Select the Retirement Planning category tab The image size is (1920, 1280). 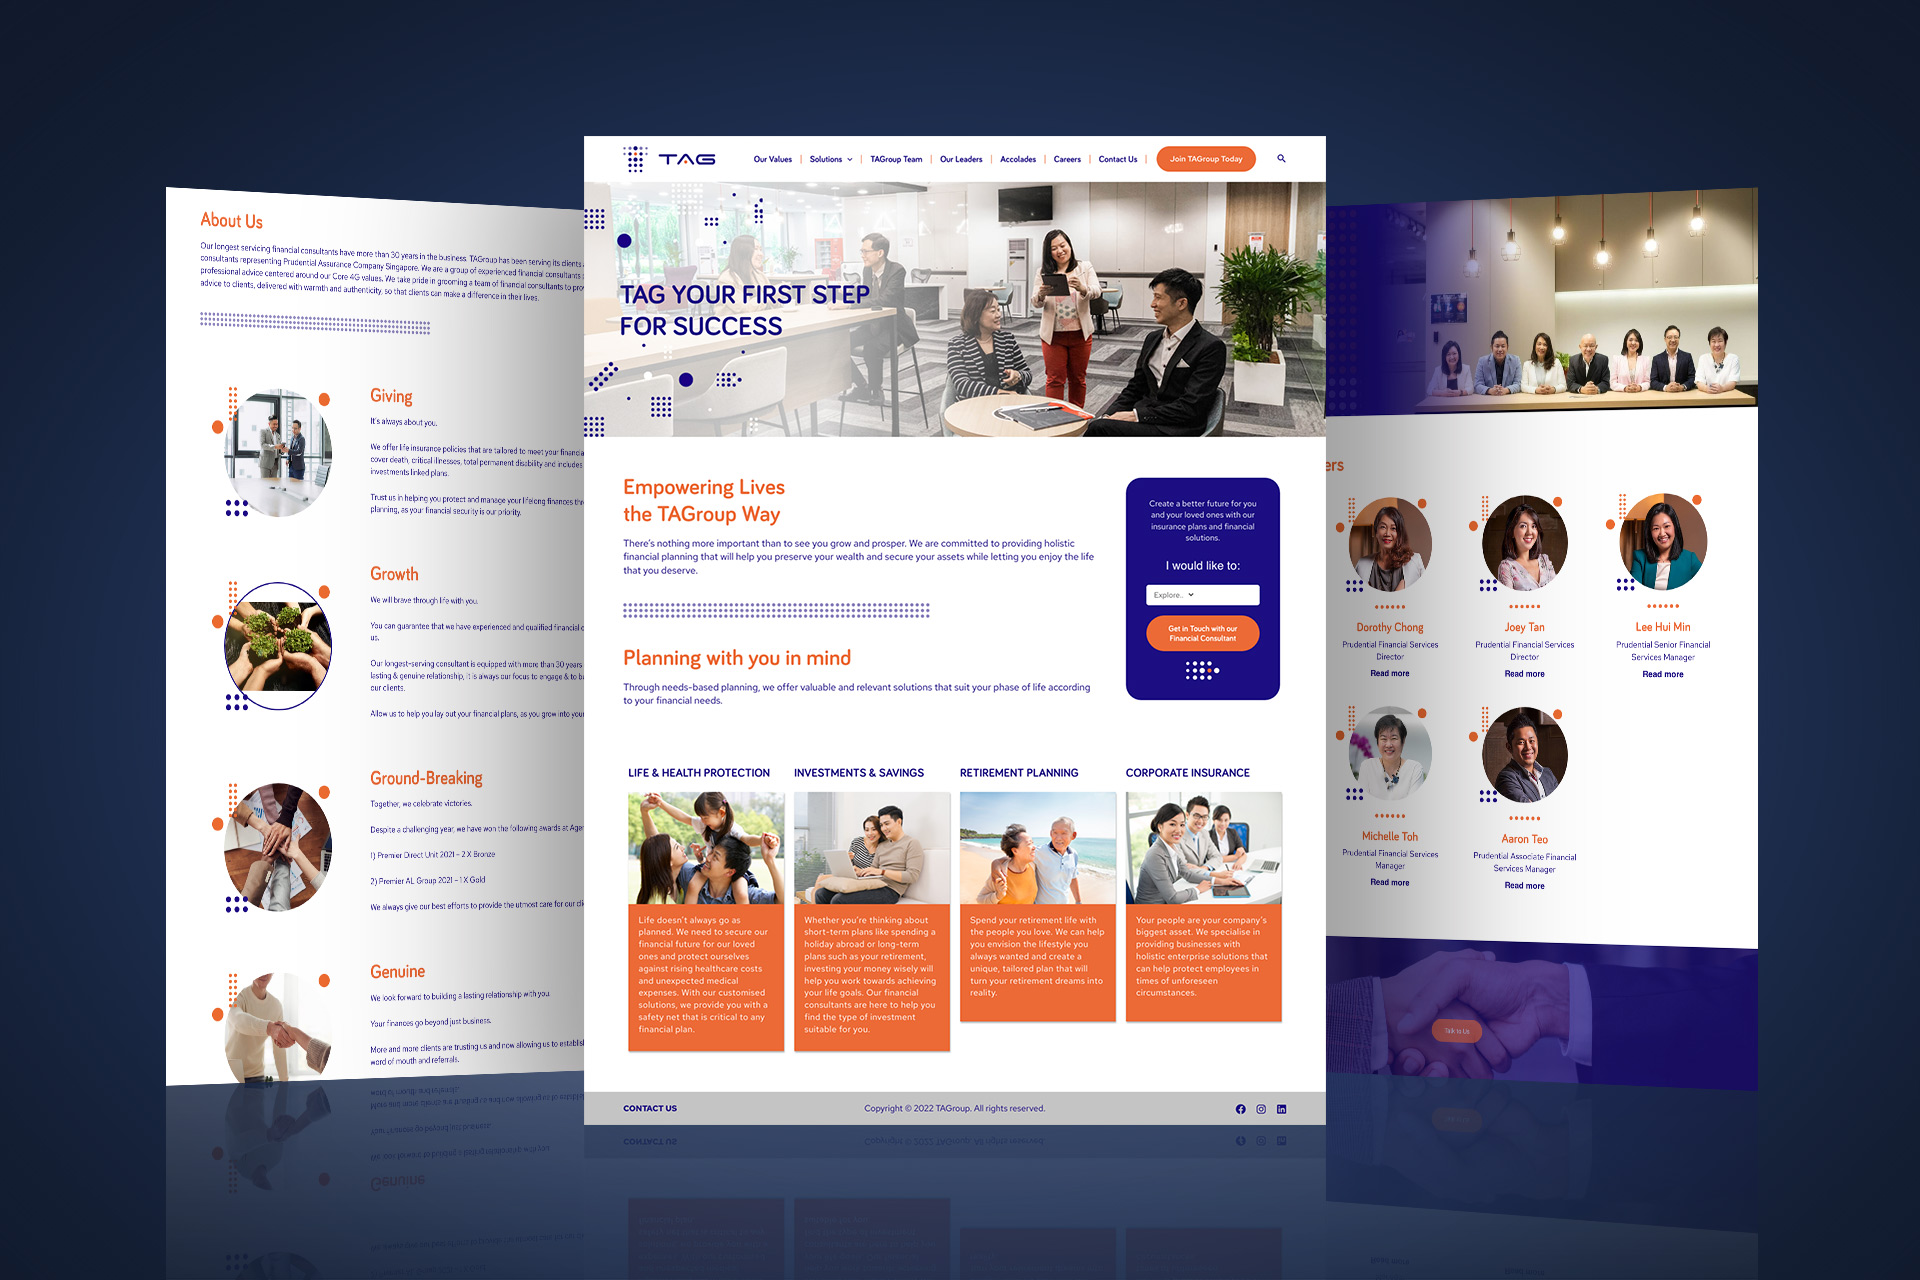click(x=1019, y=771)
